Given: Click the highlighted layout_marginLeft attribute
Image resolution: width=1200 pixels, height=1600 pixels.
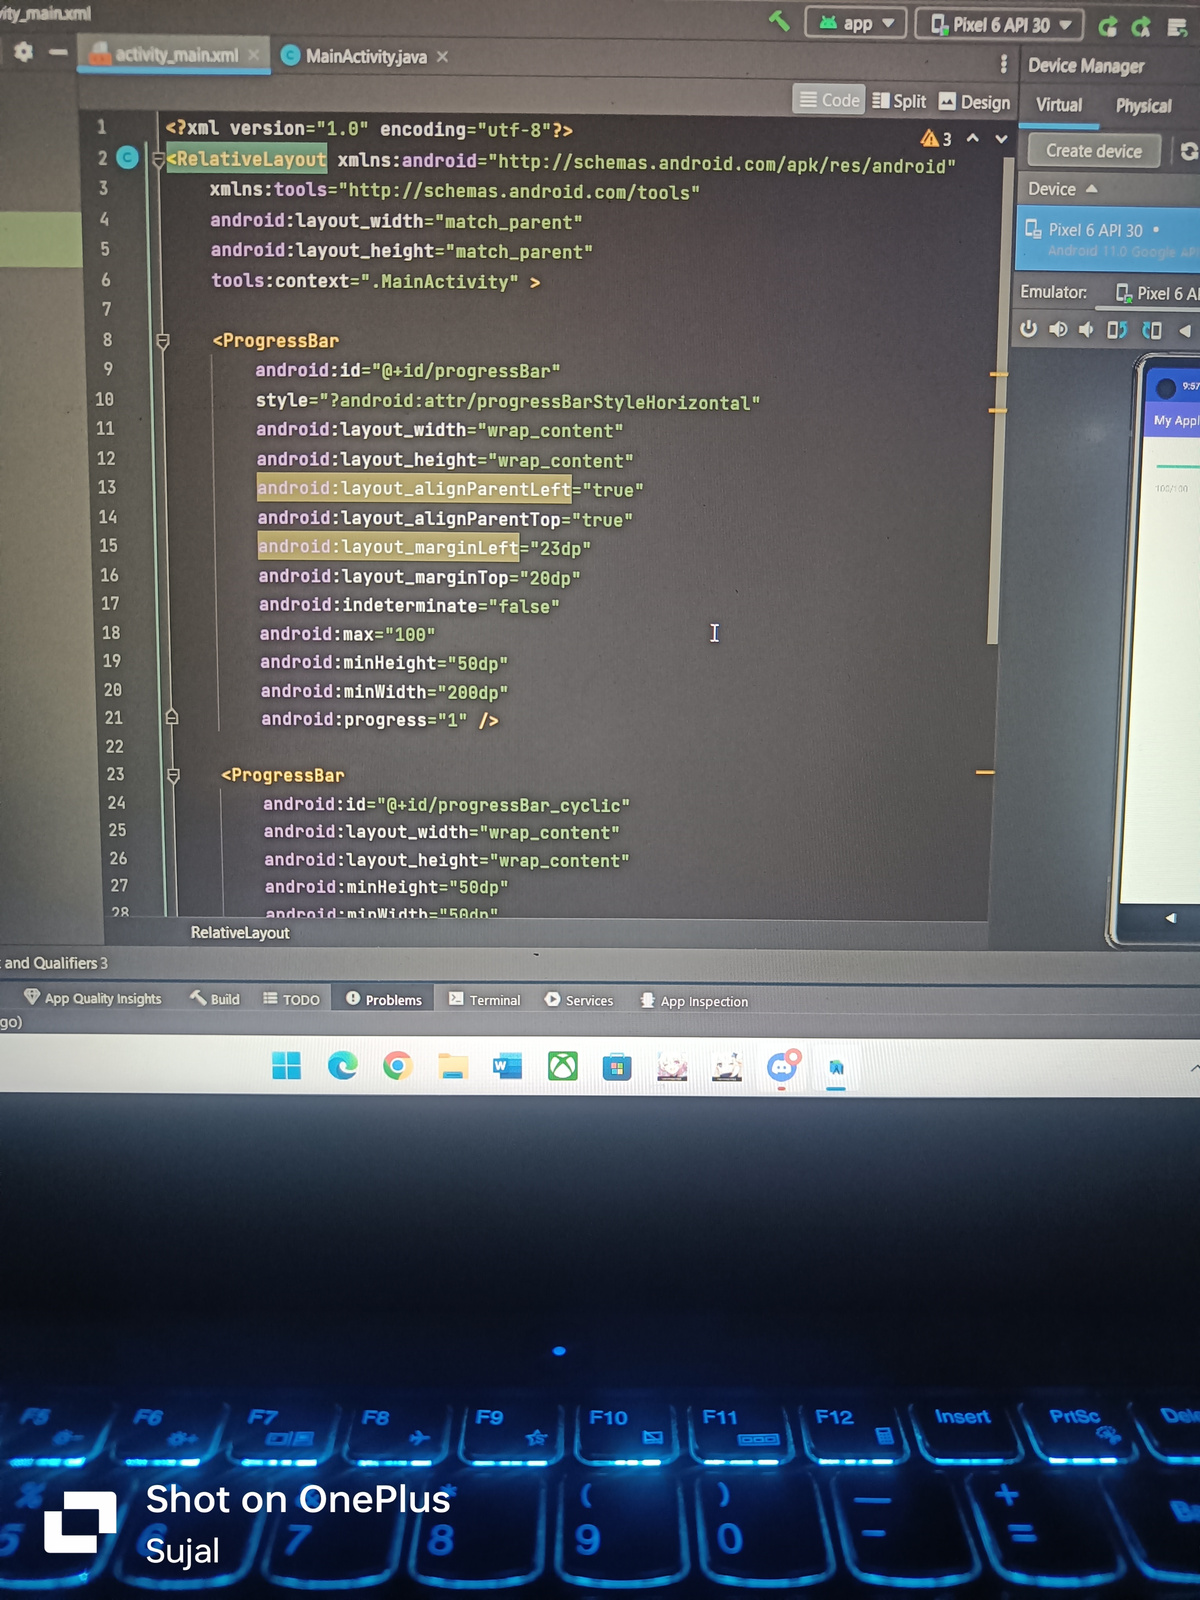Looking at the screenshot, I should coord(388,547).
